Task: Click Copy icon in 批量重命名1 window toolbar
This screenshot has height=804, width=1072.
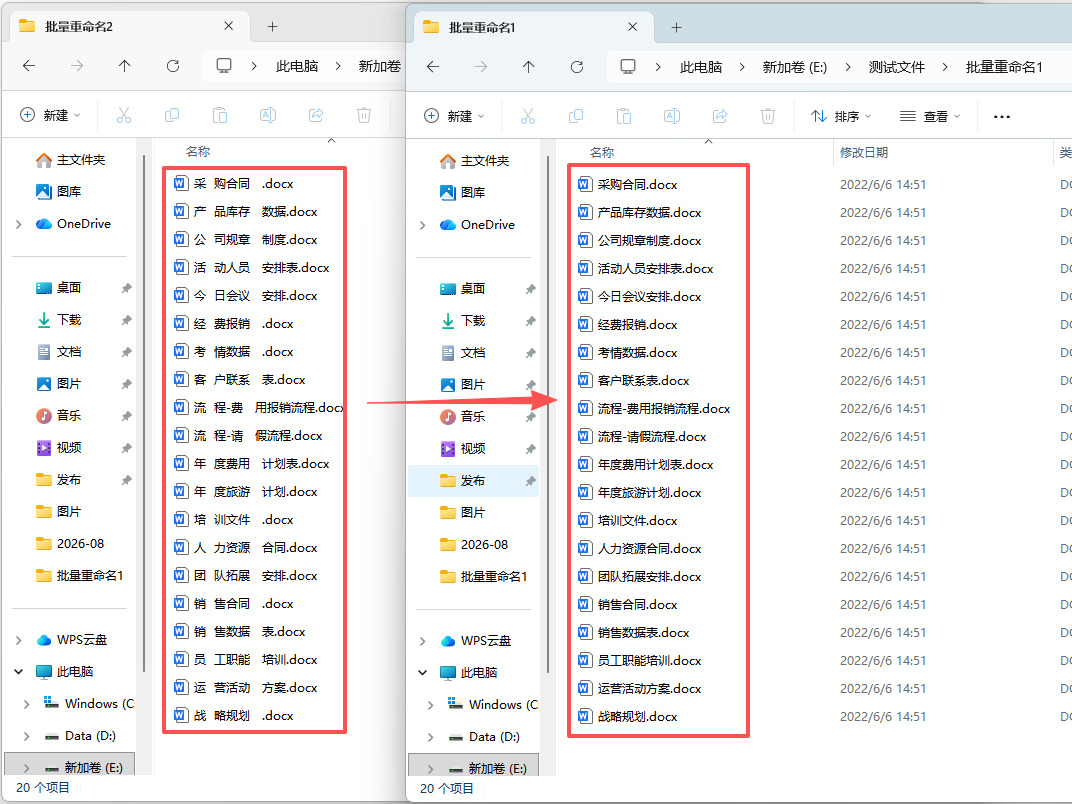Action: point(576,116)
